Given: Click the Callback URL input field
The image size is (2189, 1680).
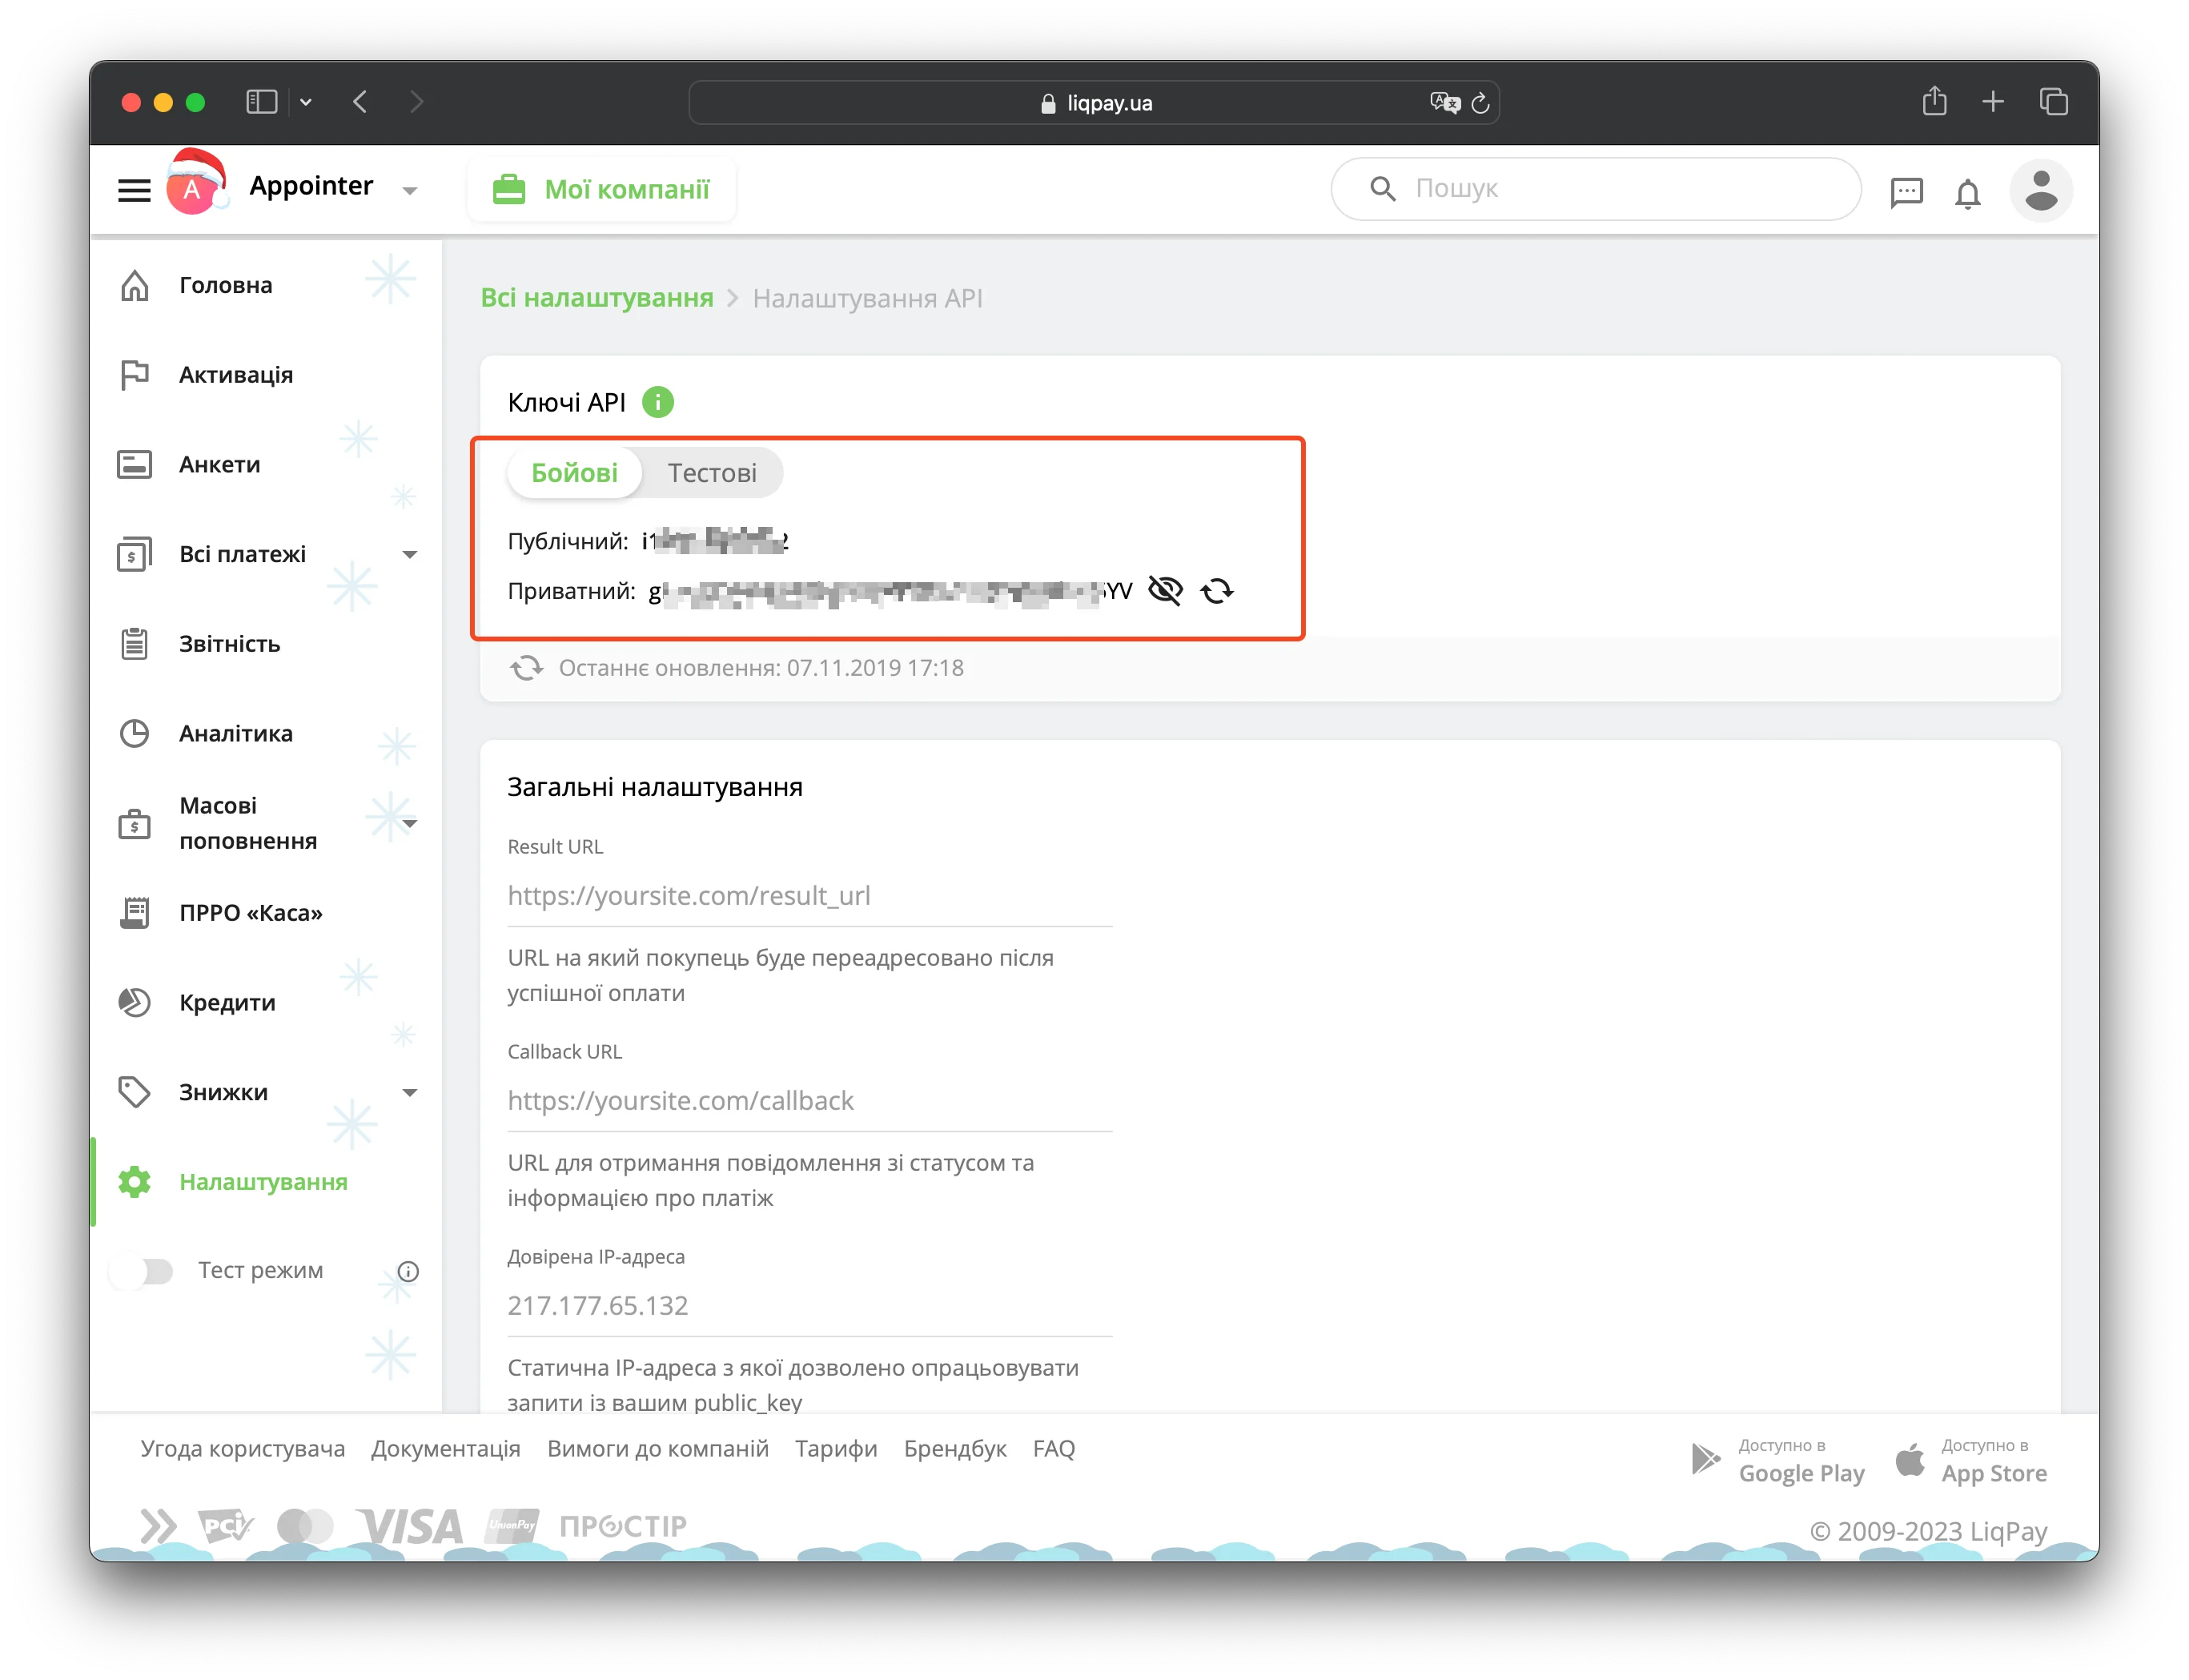Looking at the screenshot, I should point(810,1100).
